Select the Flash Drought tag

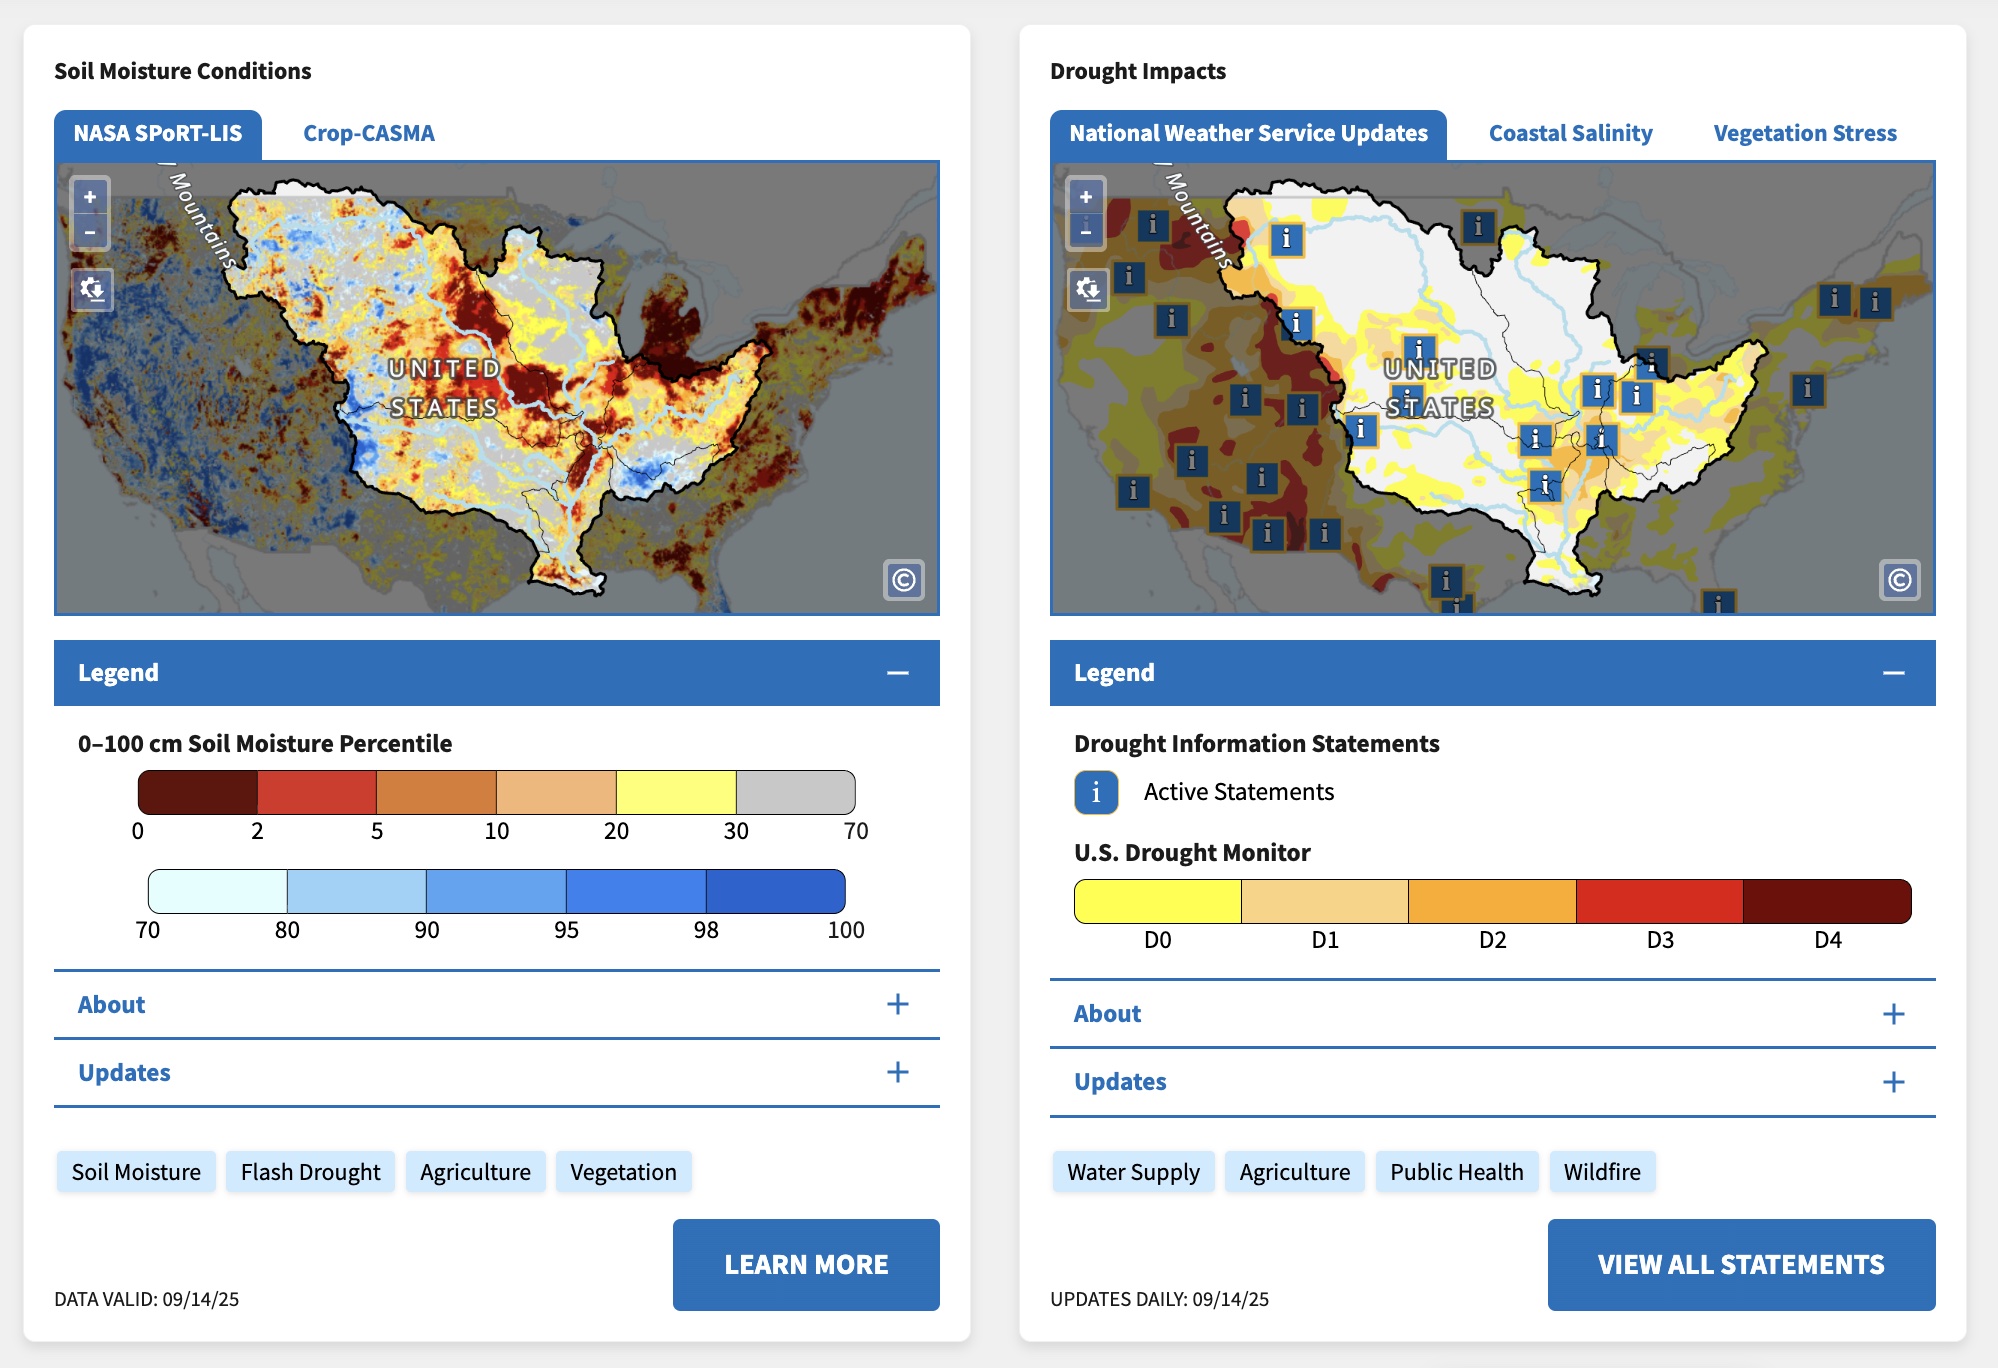310,1172
